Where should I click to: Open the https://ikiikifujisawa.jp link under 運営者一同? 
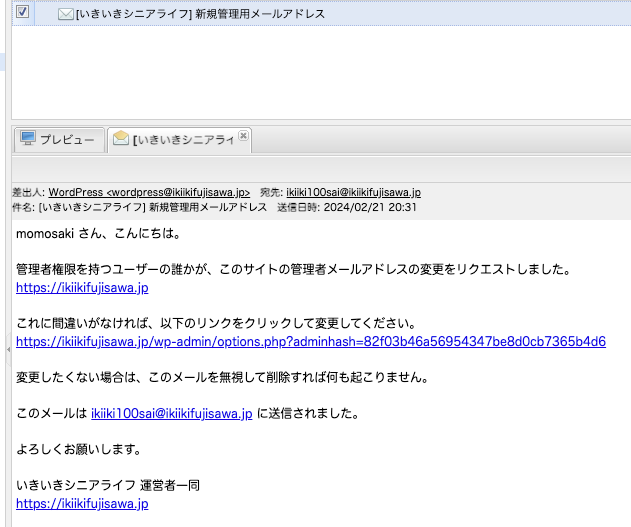coord(82,504)
